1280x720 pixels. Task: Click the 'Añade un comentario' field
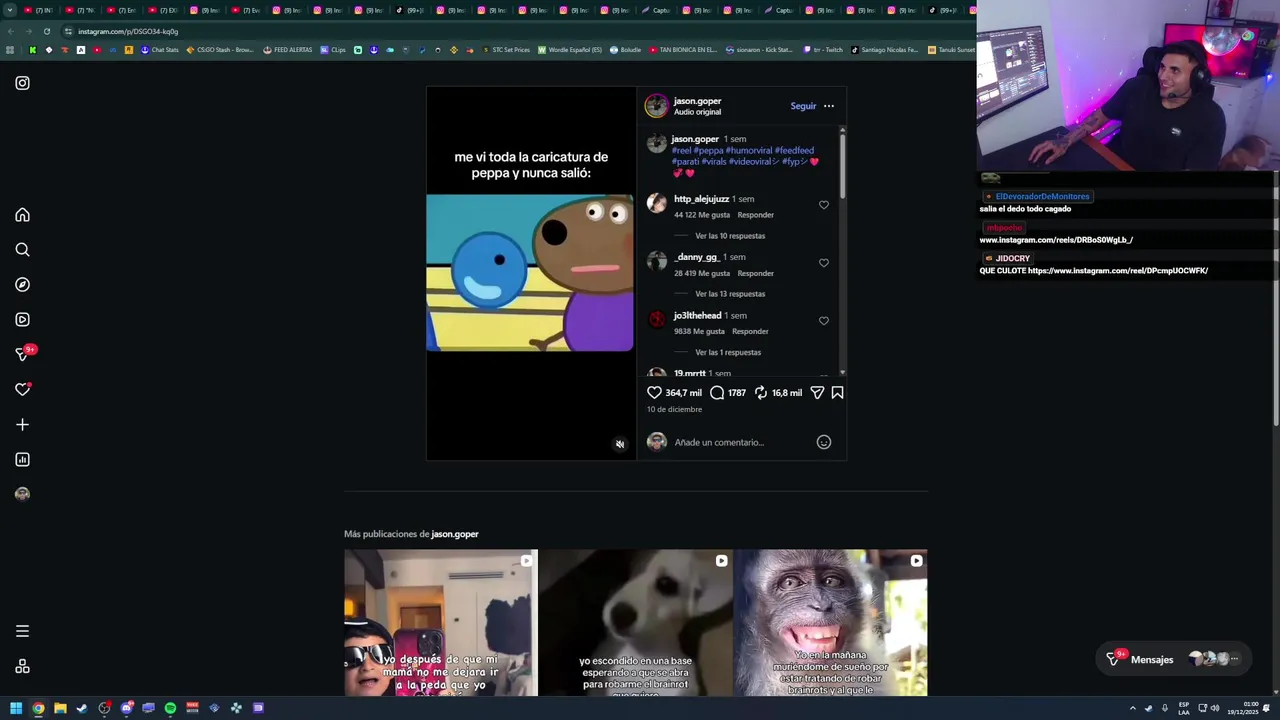click(x=740, y=442)
